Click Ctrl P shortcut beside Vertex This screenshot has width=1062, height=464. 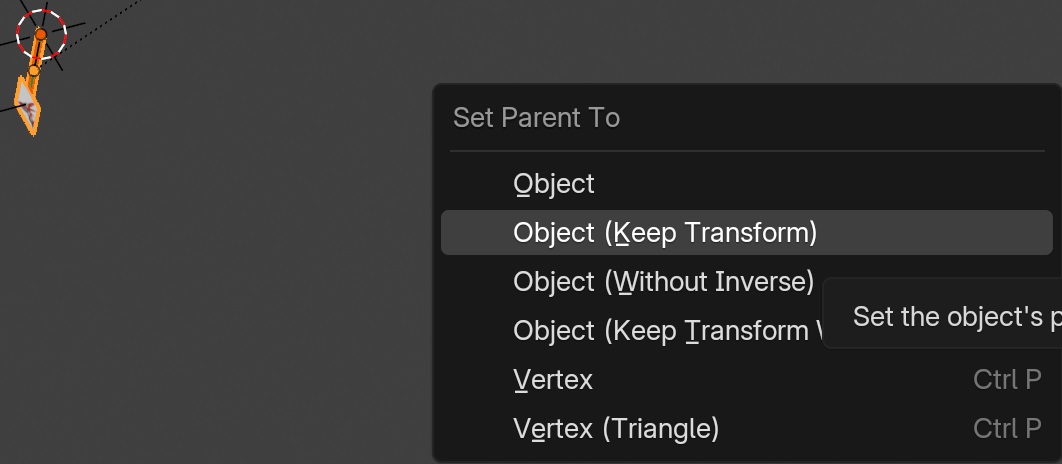point(1007,379)
